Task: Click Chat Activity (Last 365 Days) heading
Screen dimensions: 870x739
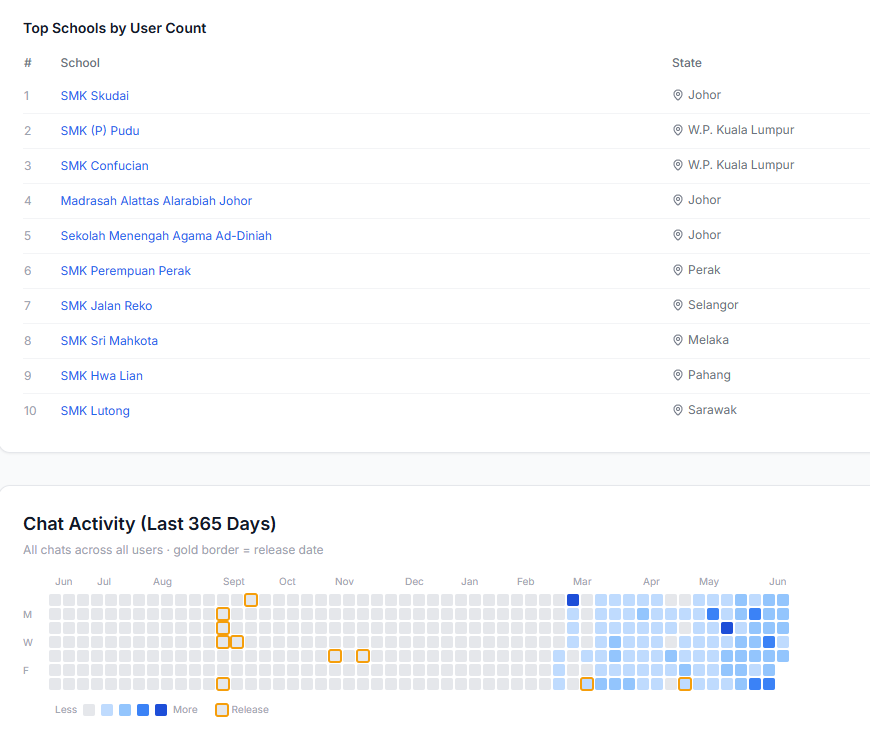Action: [x=149, y=524]
